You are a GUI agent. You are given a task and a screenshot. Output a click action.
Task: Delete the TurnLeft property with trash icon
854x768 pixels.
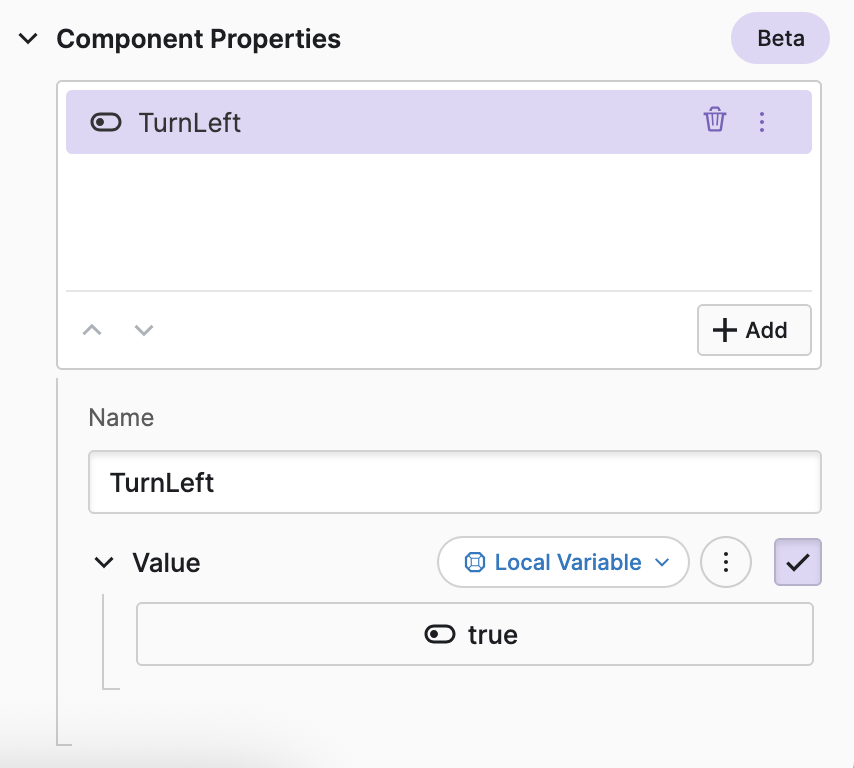tap(714, 121)
